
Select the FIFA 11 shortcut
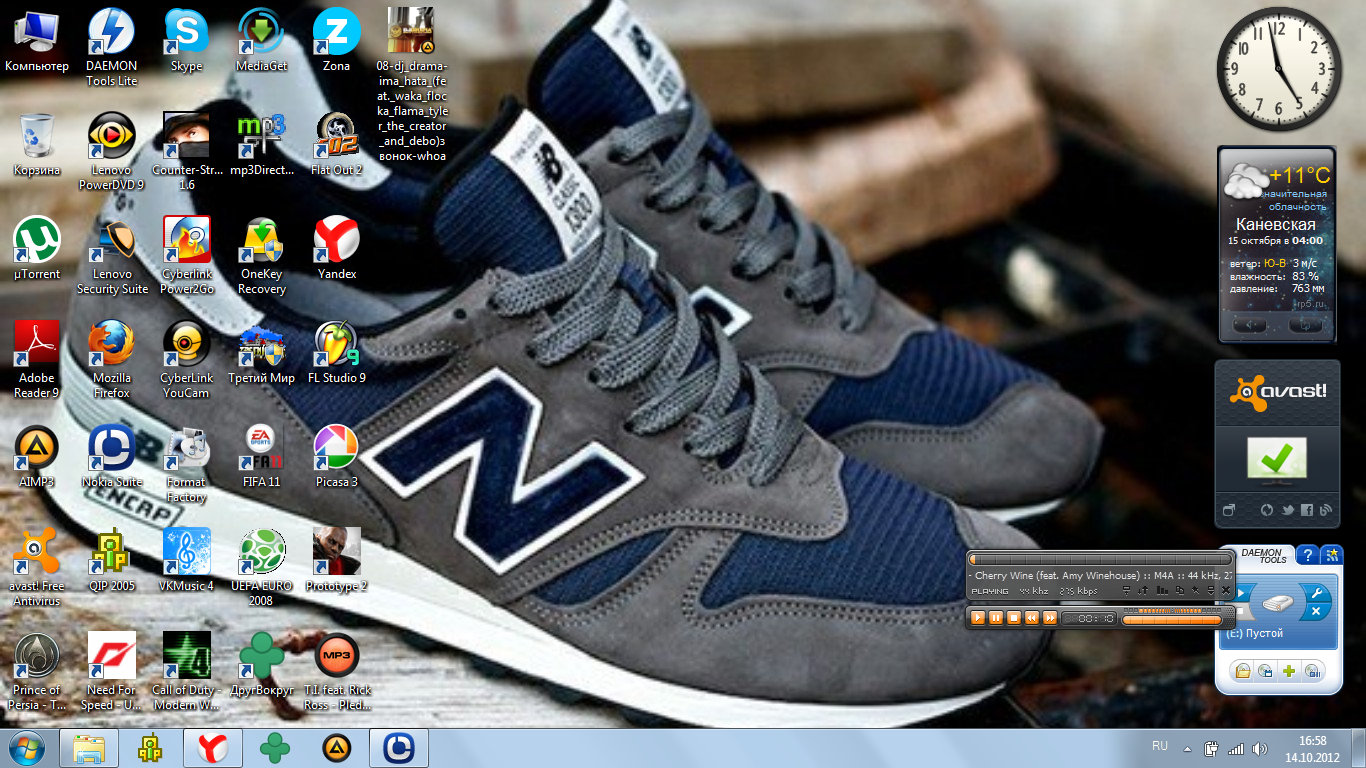tap(262, 457)
